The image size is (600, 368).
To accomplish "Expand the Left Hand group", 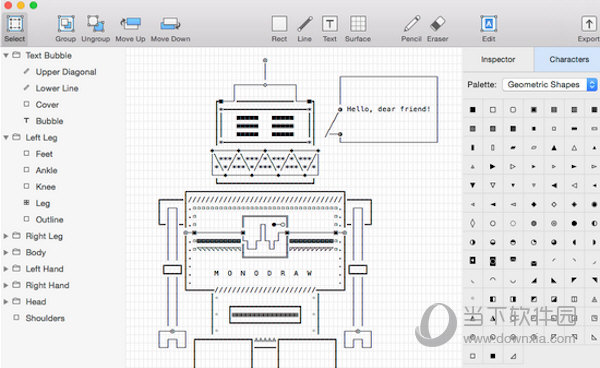I will (x=6, y=269).
